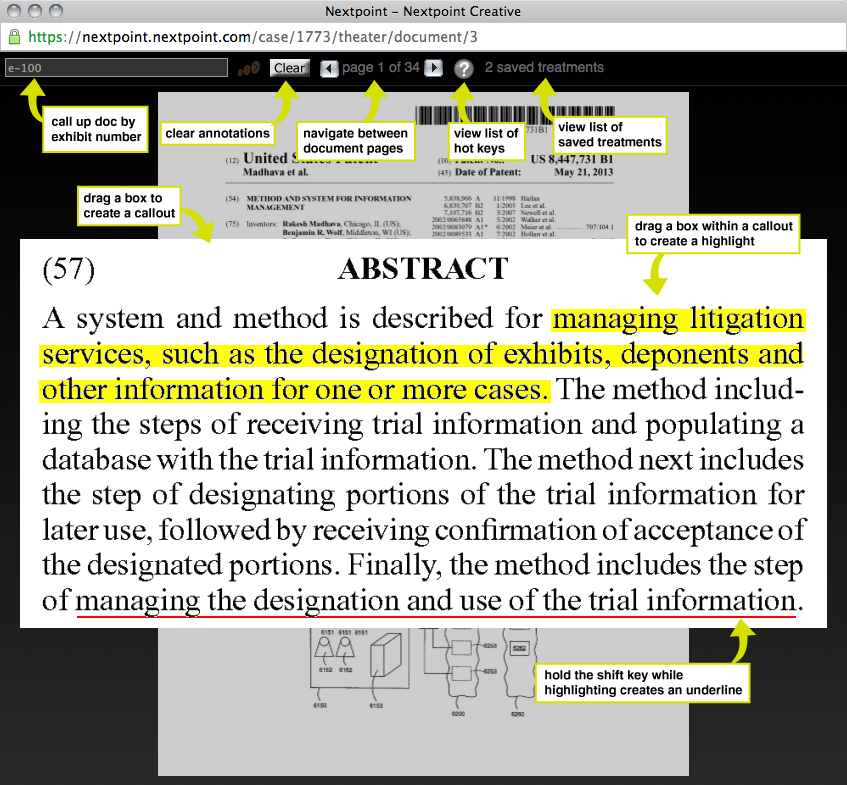This screenshot has height=785, width=847.
Task: Click the footprints icon beside Clear button
Action: (x=248, y=68)
